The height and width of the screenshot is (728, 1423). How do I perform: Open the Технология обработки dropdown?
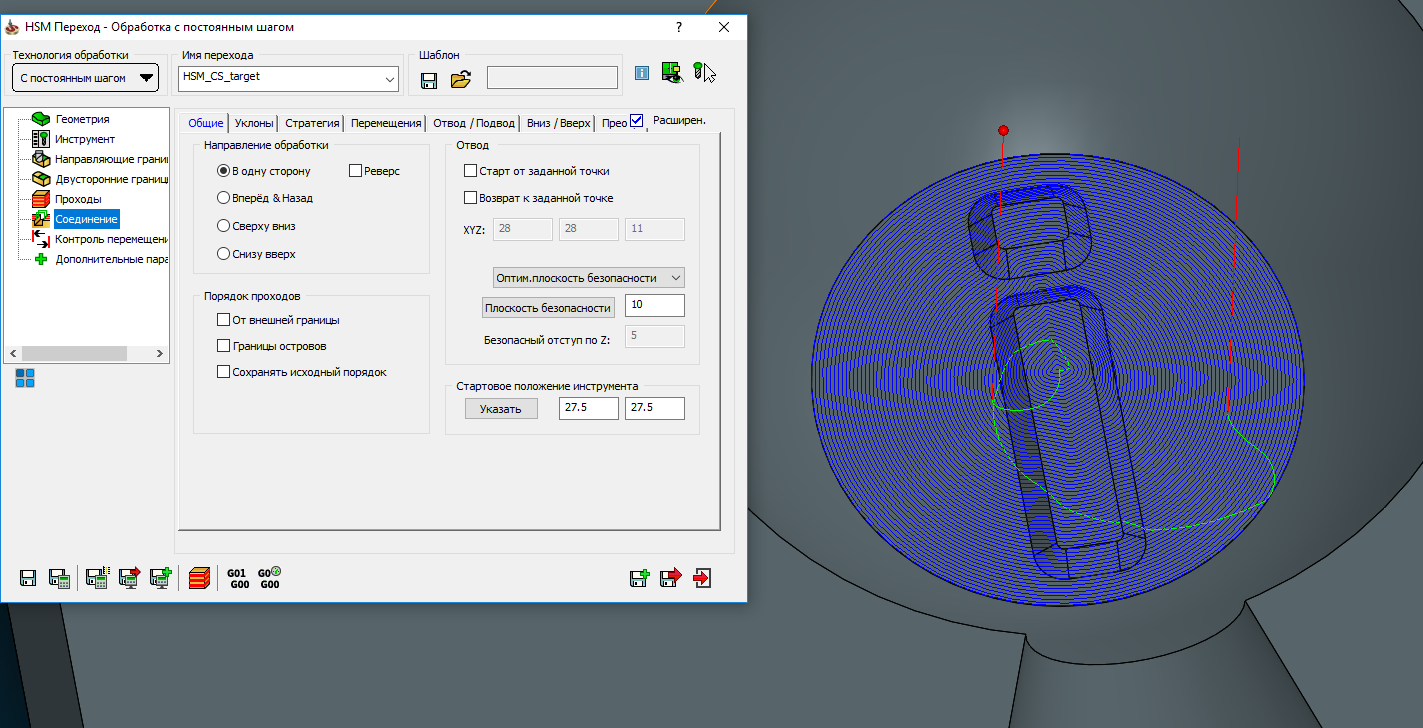point(85,77)
